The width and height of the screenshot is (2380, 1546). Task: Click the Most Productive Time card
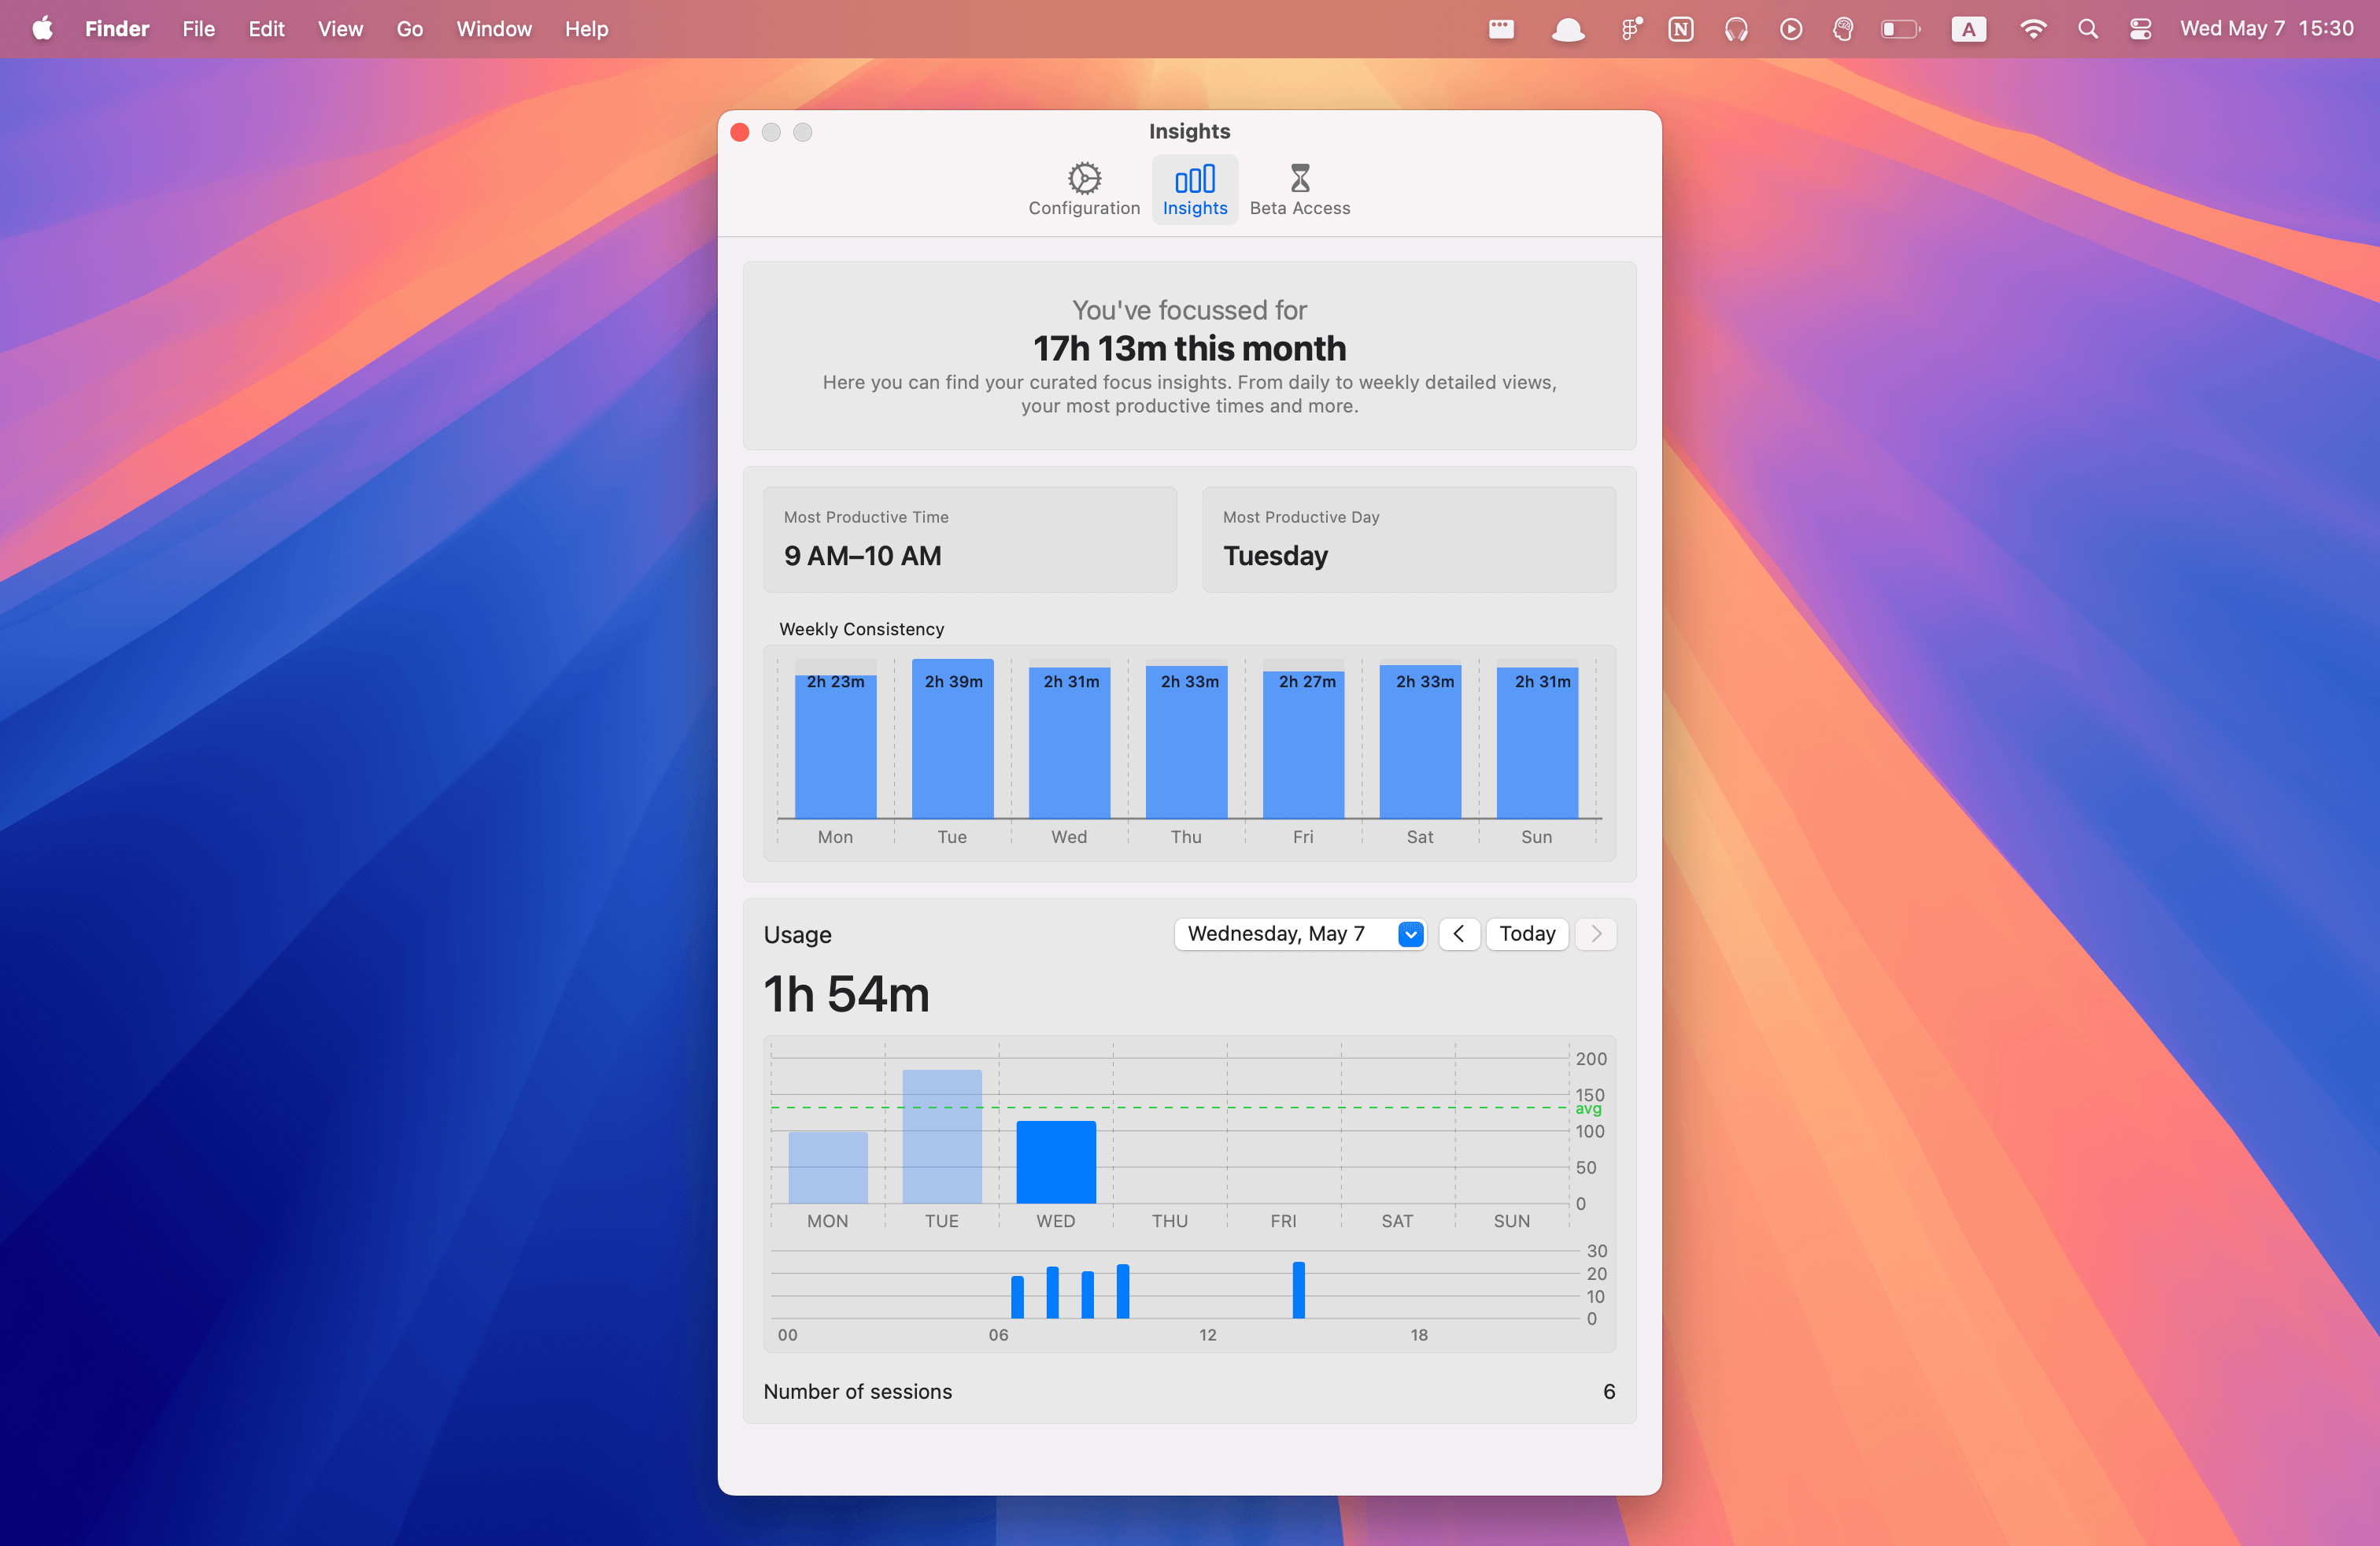pos(969,539)
